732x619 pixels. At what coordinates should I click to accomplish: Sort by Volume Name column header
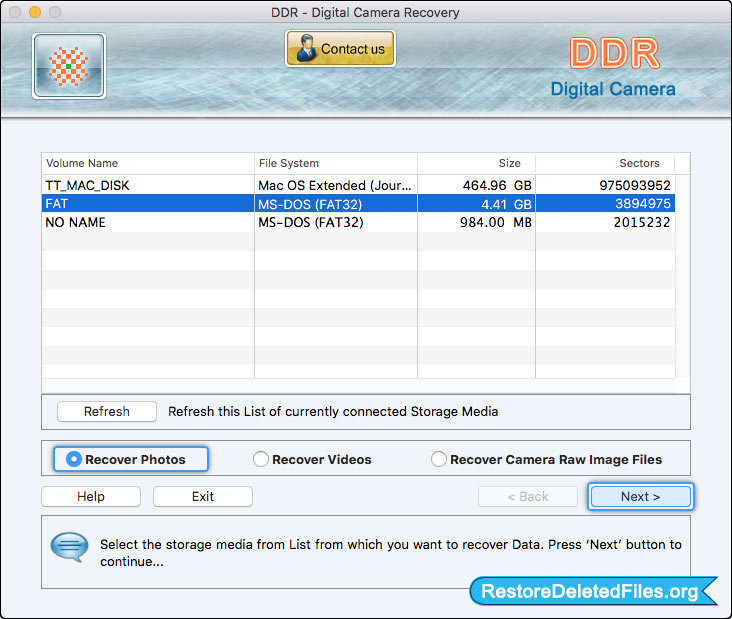pyautogui.click(x=148, y=163)
